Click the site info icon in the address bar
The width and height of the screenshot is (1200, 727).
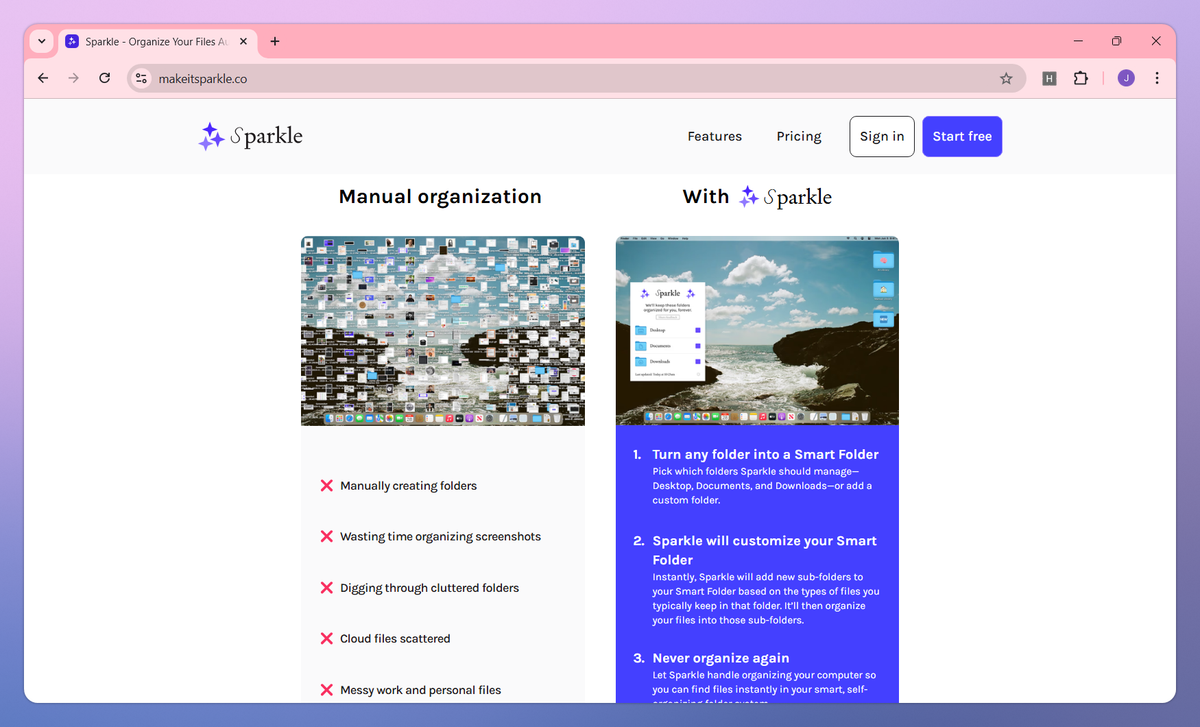coord(141,78)
